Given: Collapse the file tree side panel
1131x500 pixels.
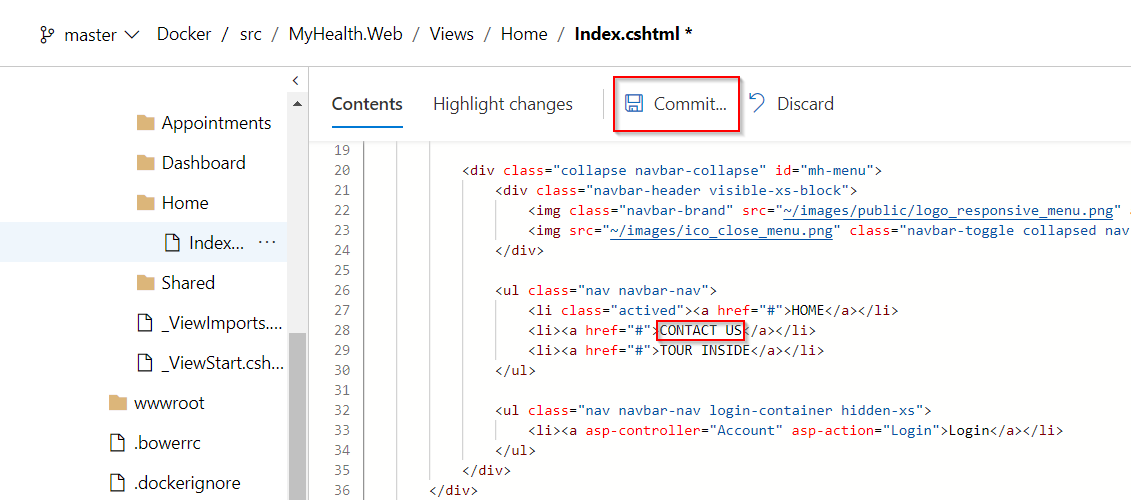Looking at the screenshot, I should (x=295, y=79).
